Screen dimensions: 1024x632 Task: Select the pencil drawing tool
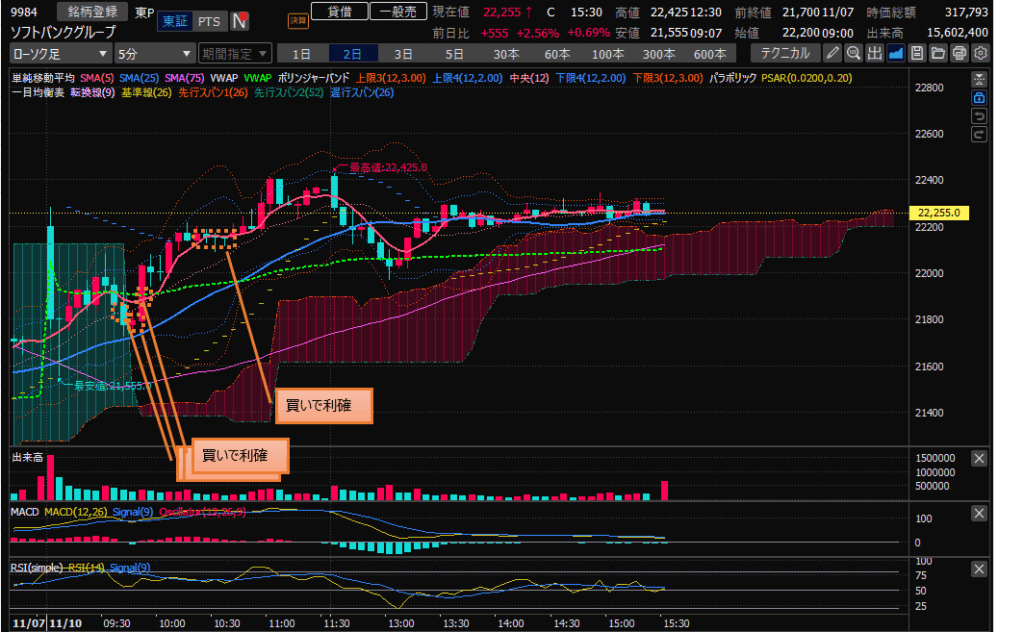833,53
